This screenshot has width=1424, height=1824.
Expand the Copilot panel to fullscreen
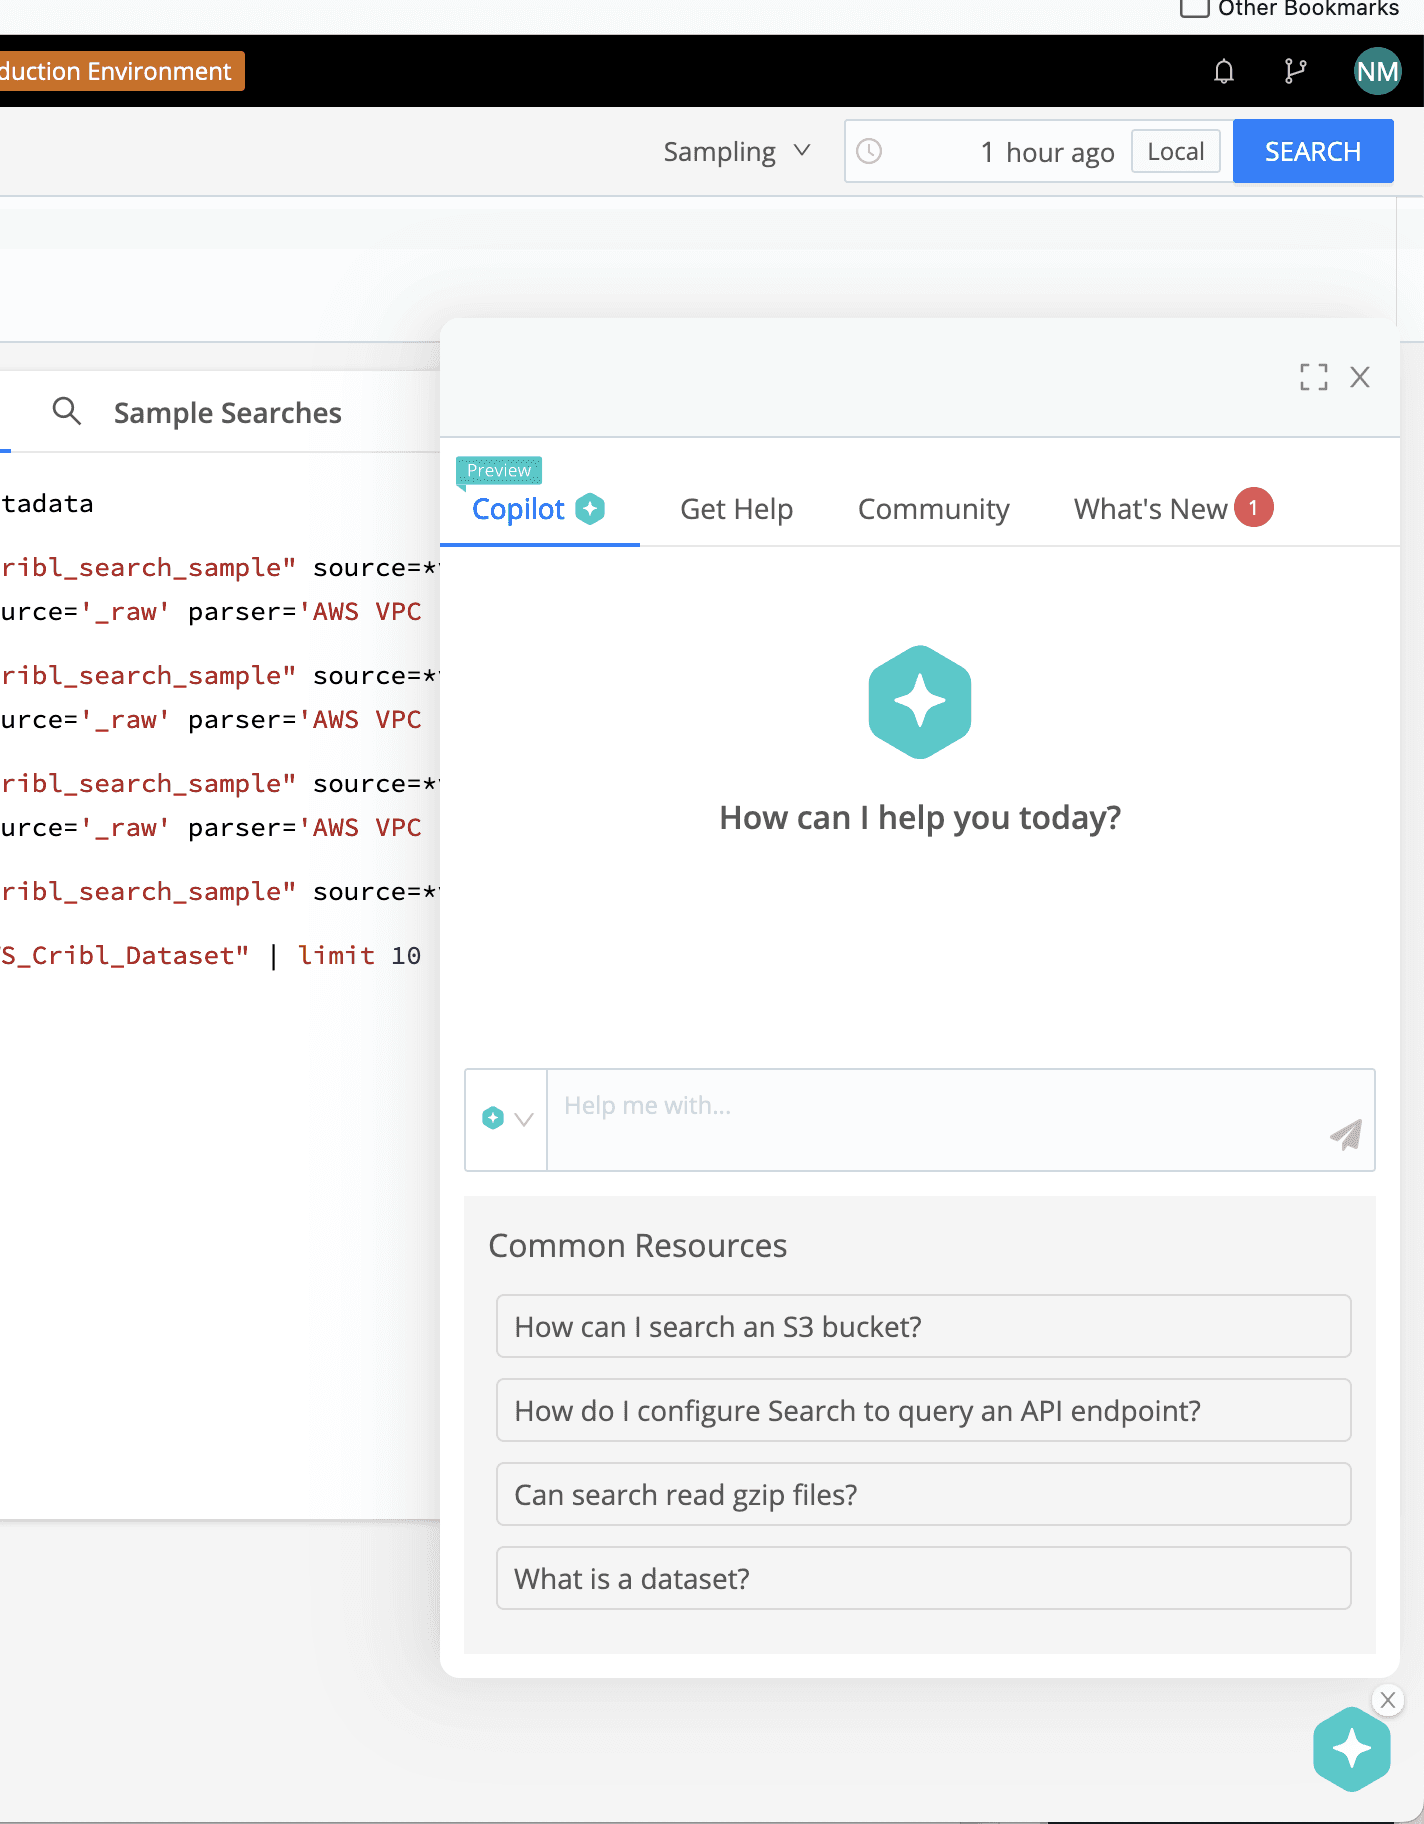1313,377
